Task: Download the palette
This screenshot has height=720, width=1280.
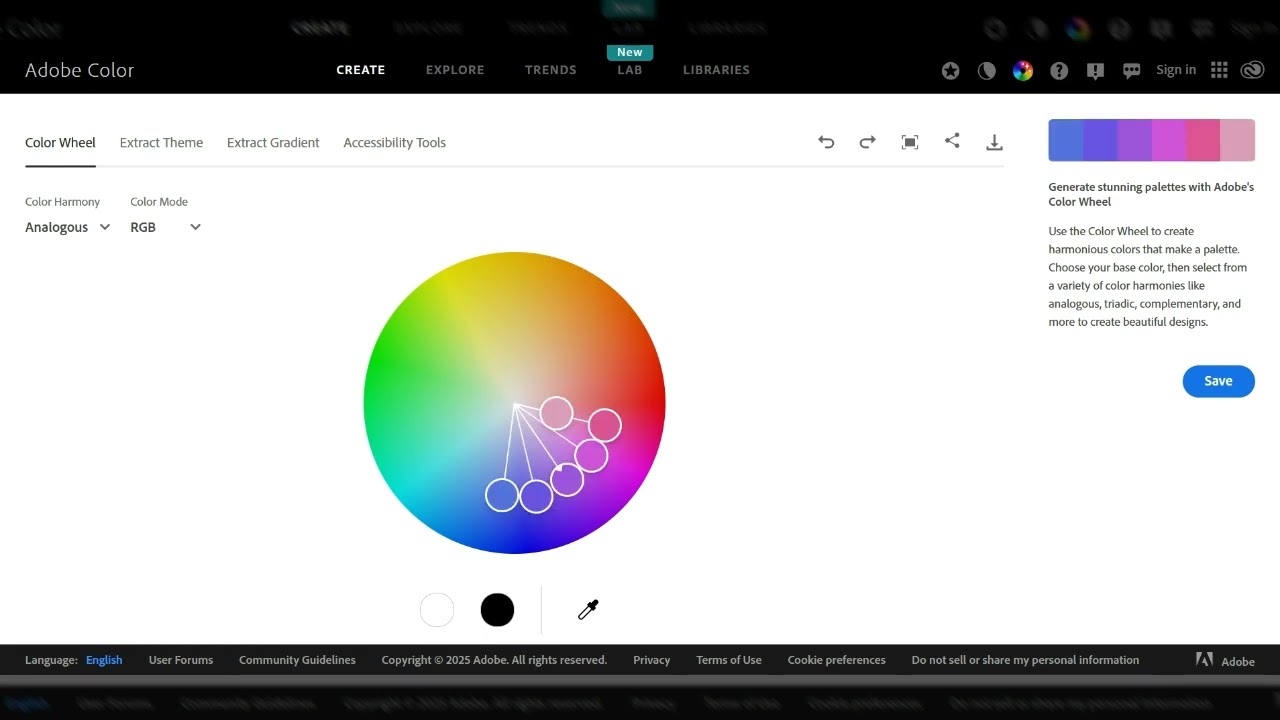Action: 994,142
